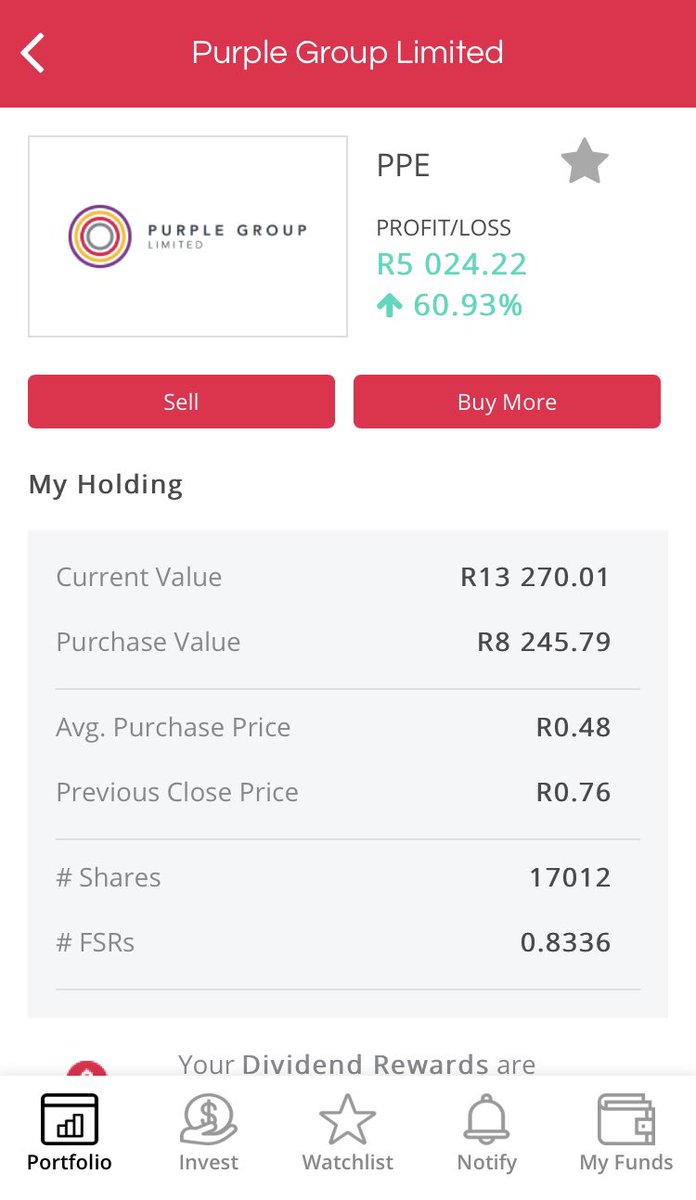Open the Invest tab icon

[208, 1120]
